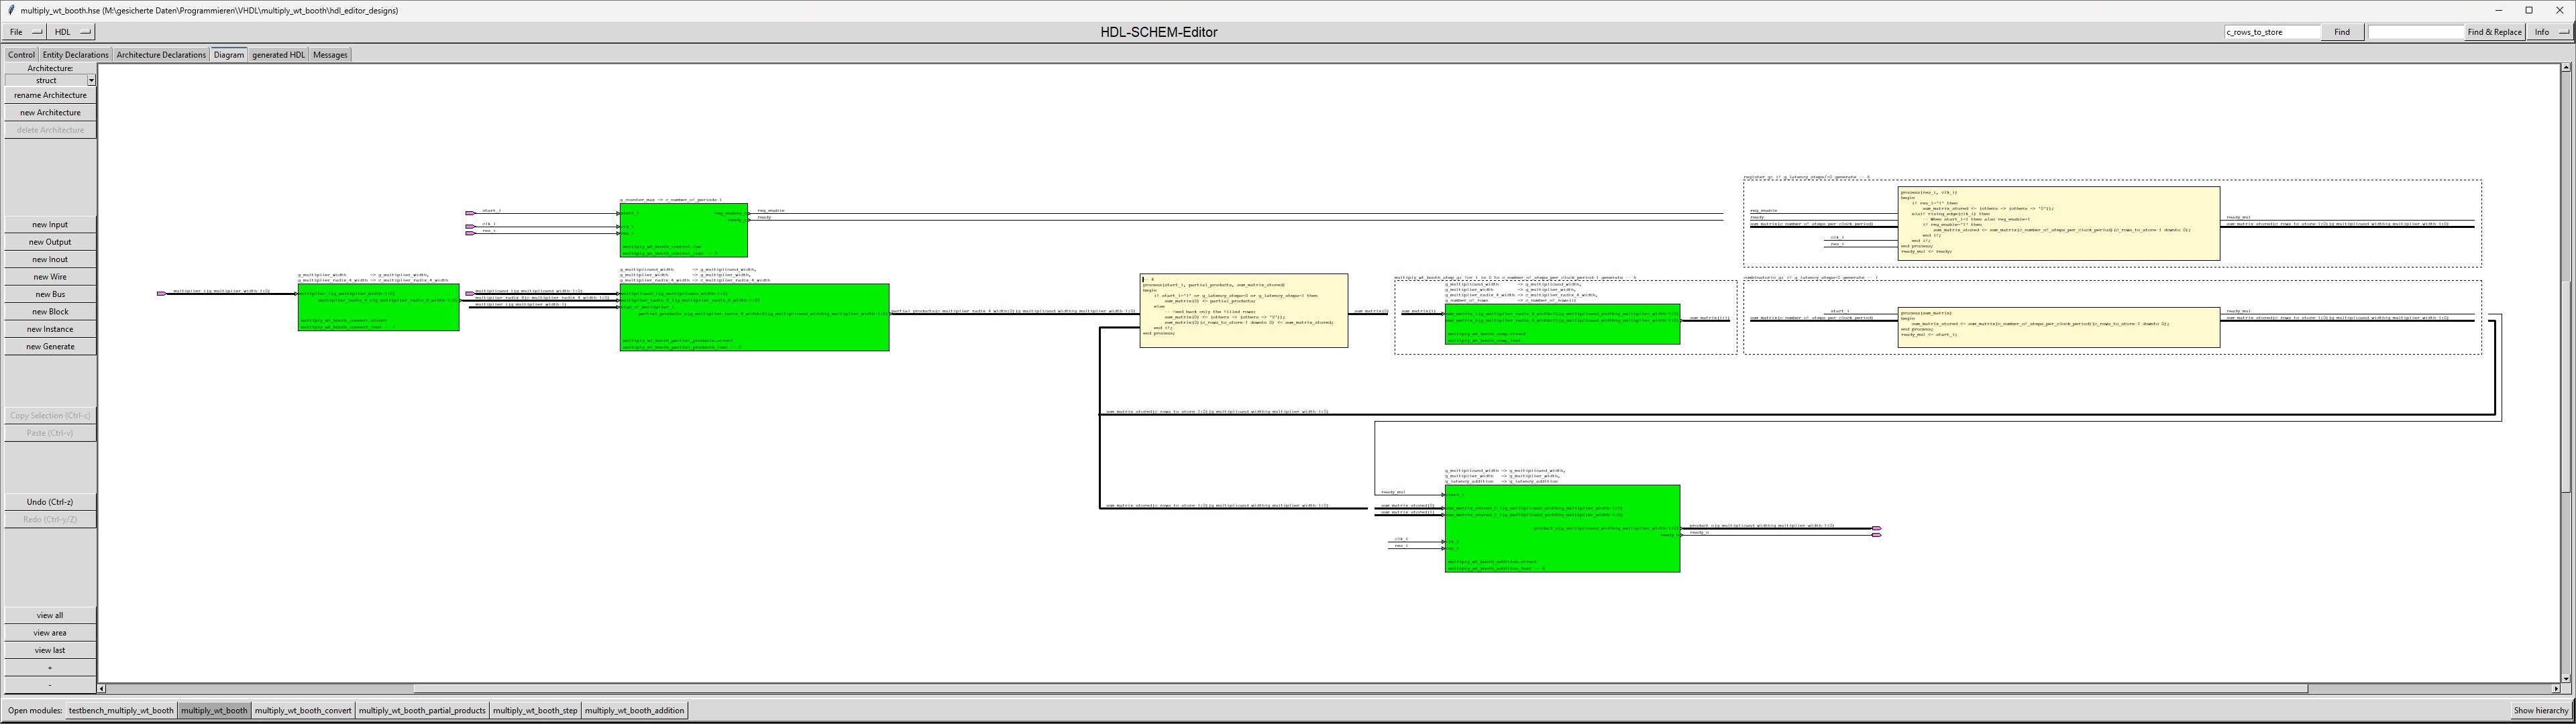2576x724 pixels.
Task: Switch to the generated HDL tab
Action: 278,55
